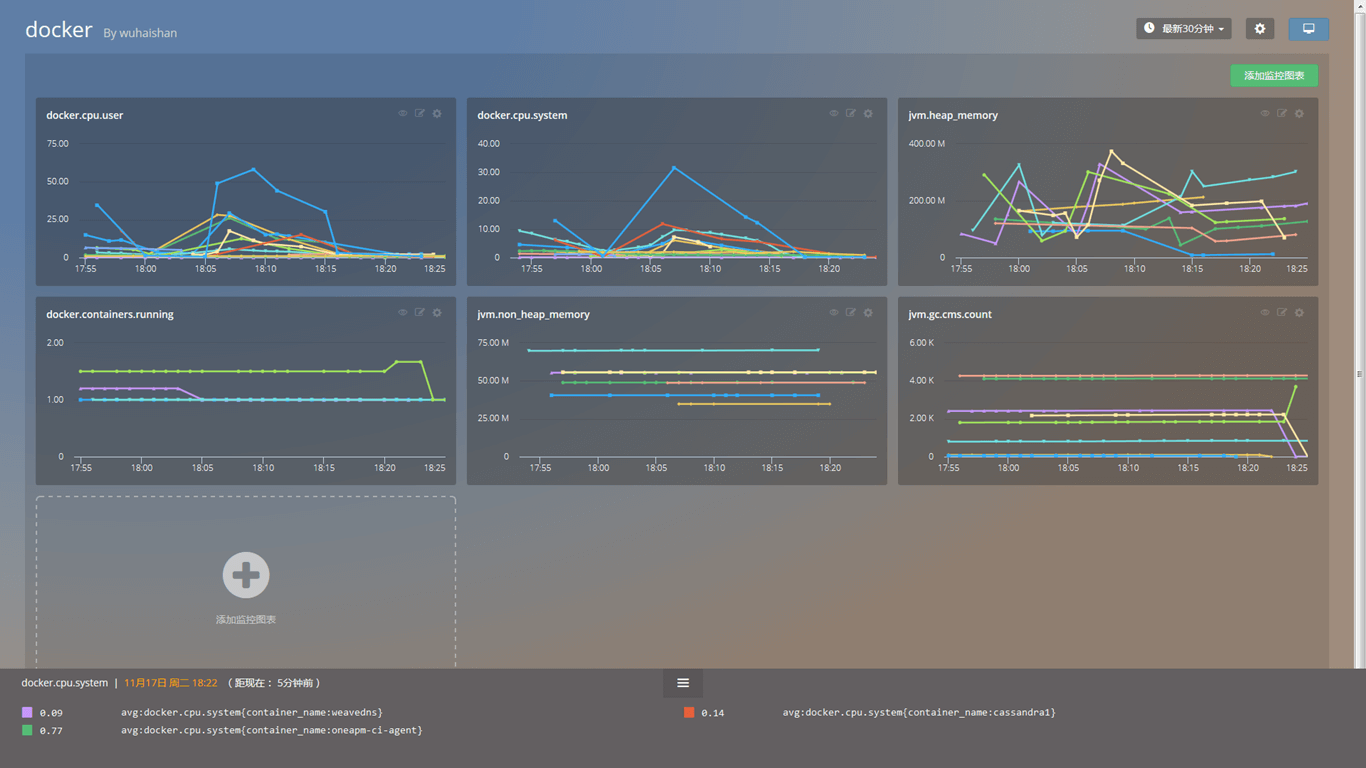Click legend entry container_name:cassandra1
The image size is (1366, 768).
(919, 713)
